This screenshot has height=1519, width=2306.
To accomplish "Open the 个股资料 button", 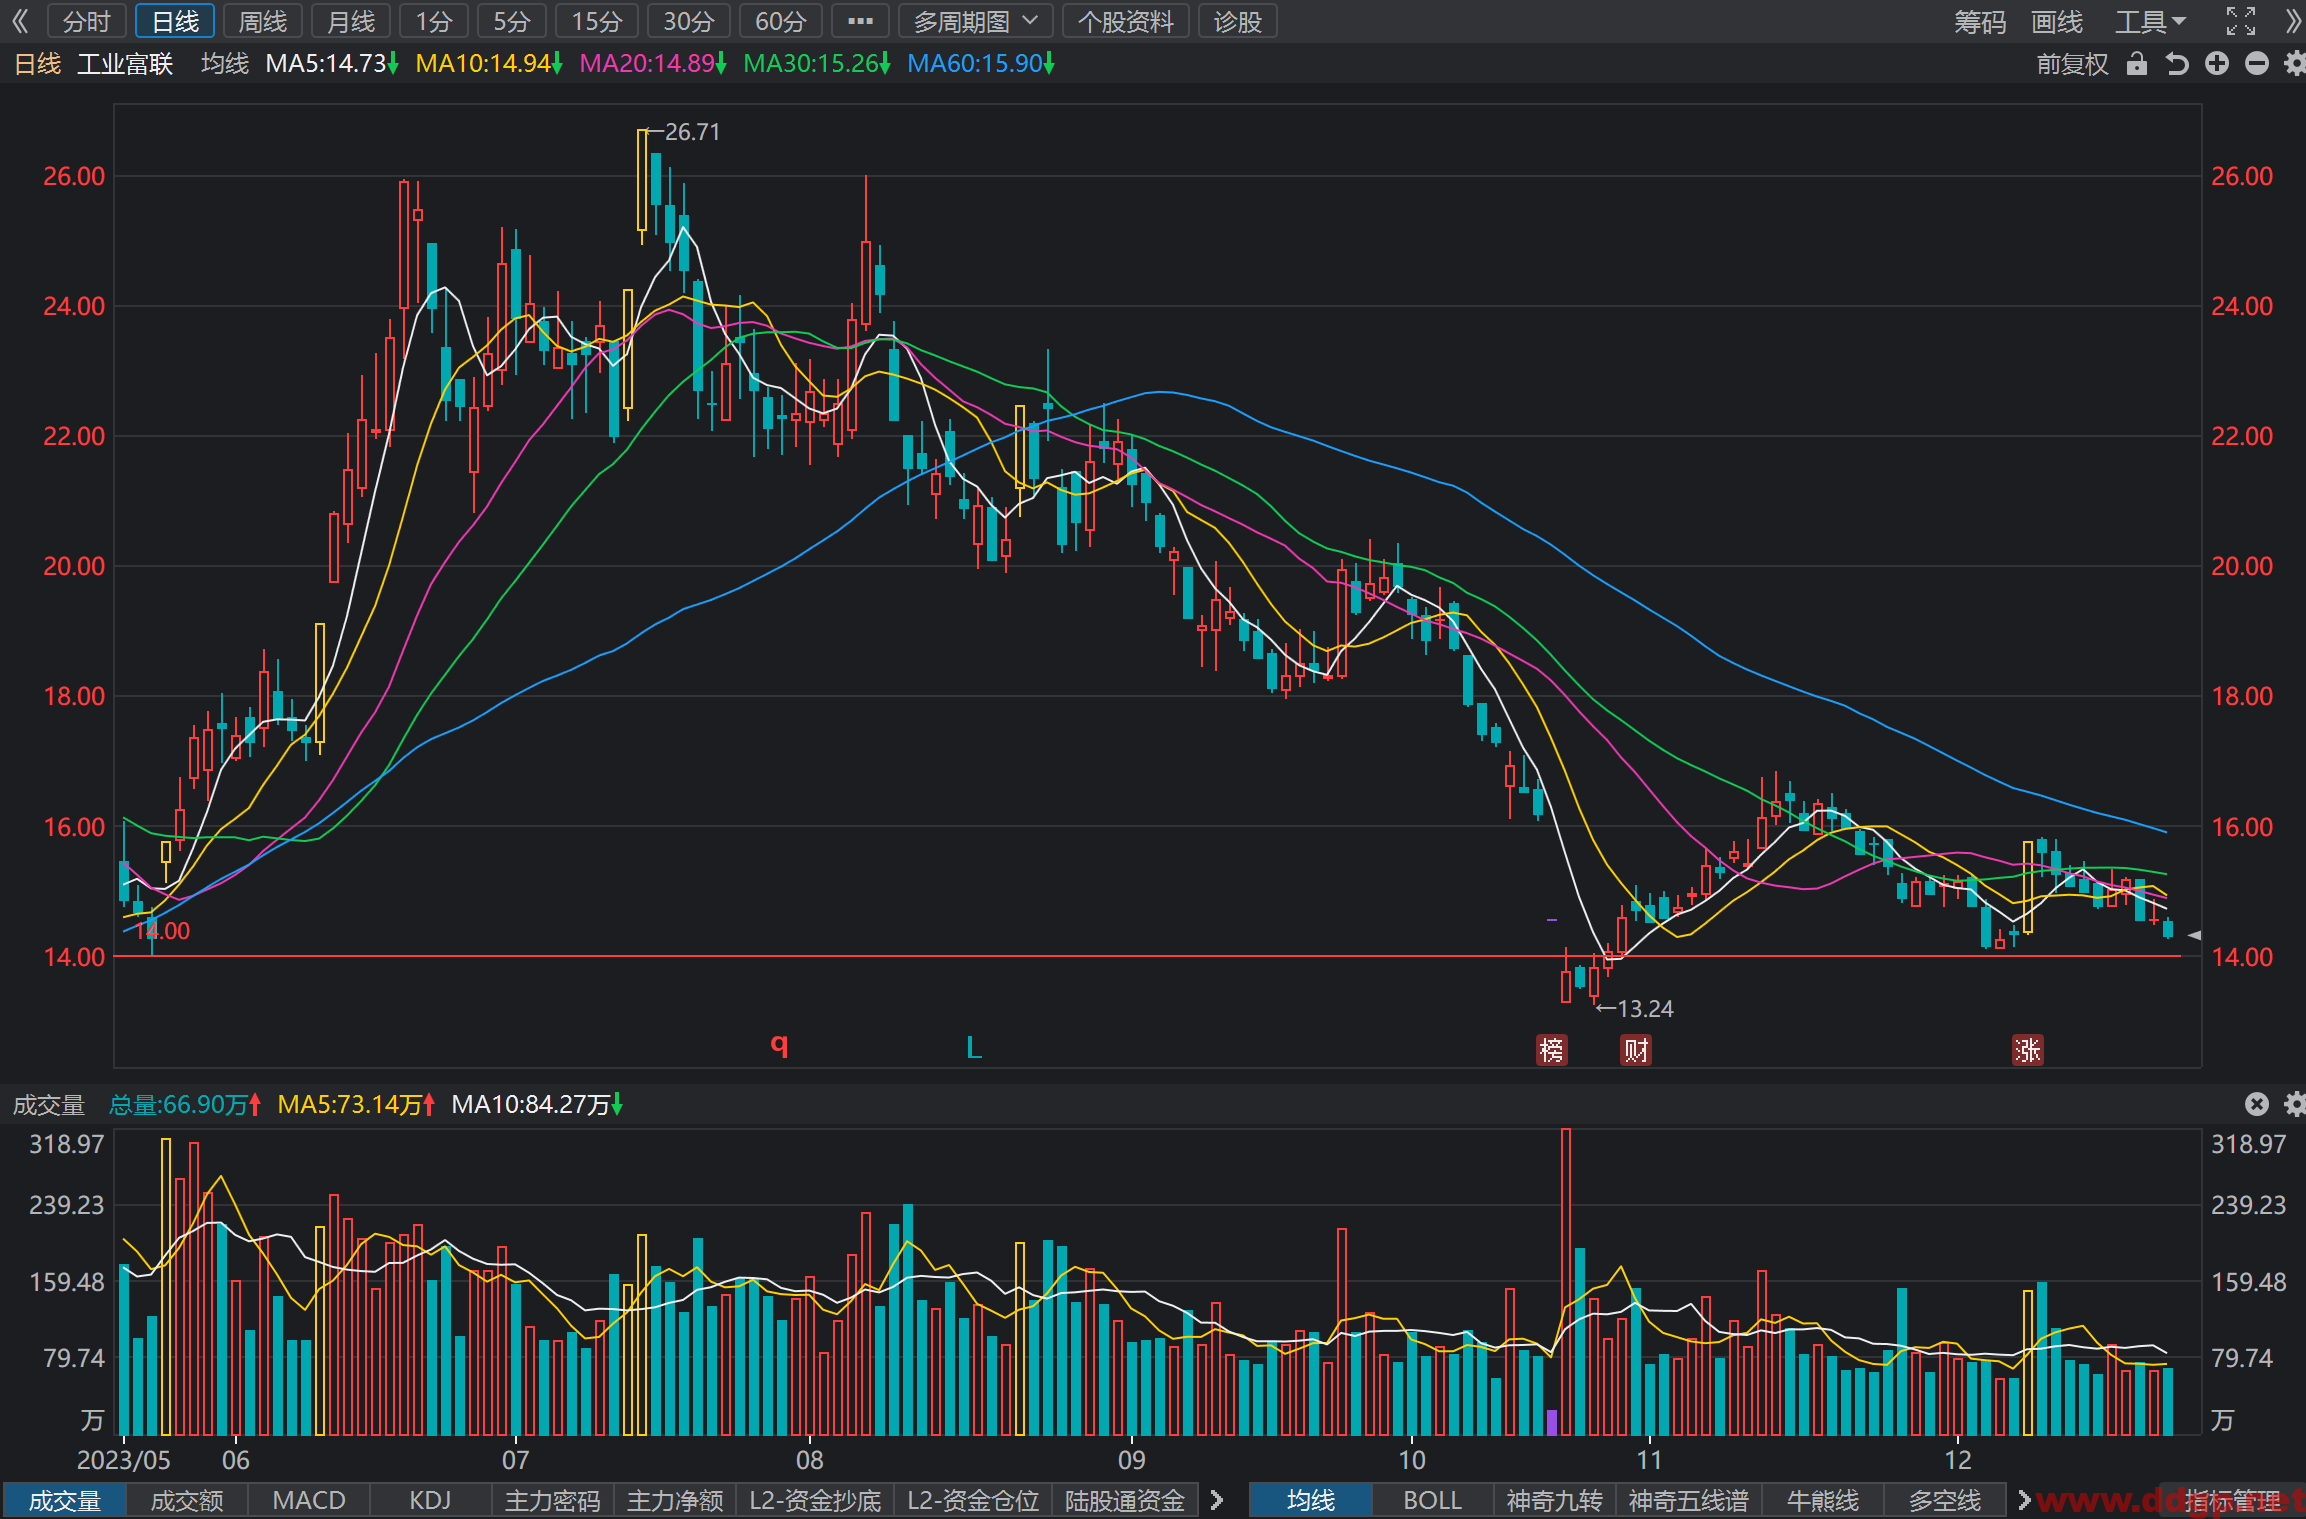I will (1125, 21).
